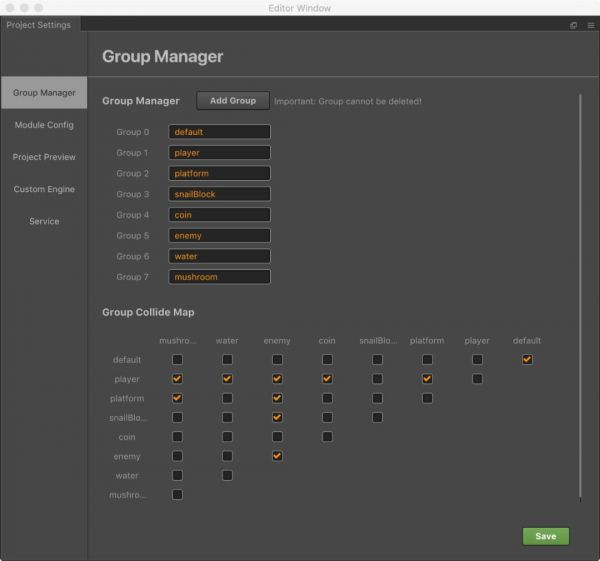Click the 'Important: Group cannot be deleted!' note
This screenshot has height=561, width=600.
348,101
